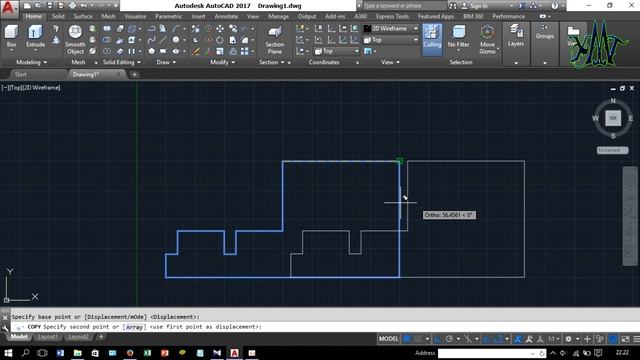Screen dimensions: 640x360
Task: Select the Extrude tool
Action: pos(35,36)
